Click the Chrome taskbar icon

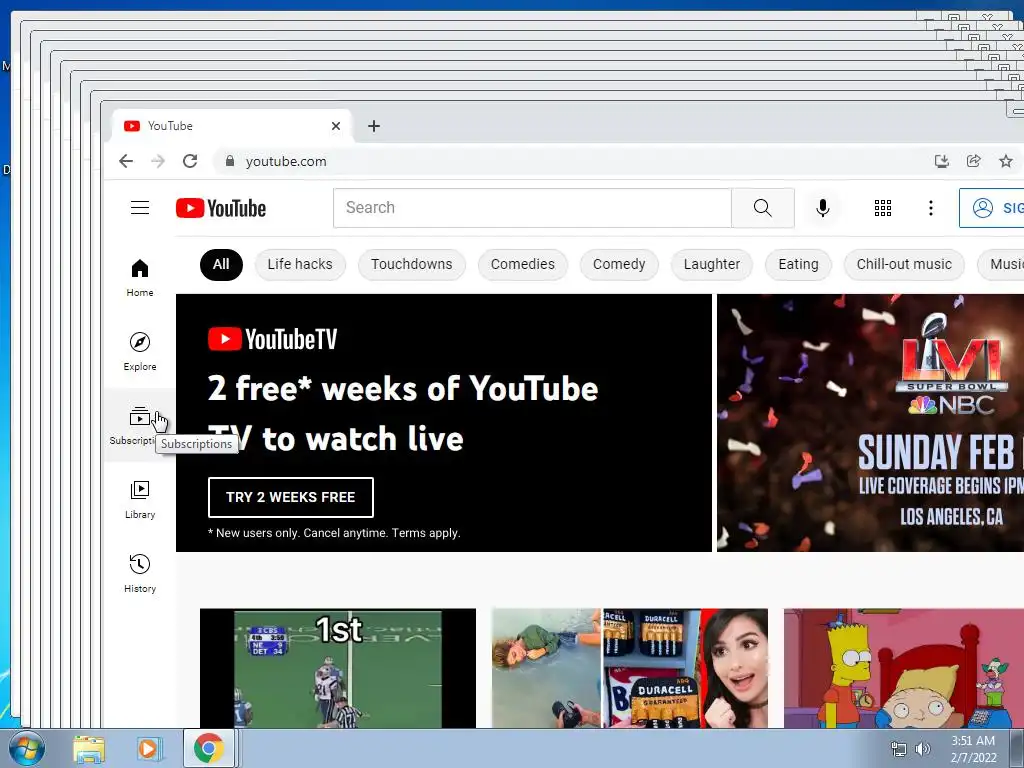click(209, 748)
